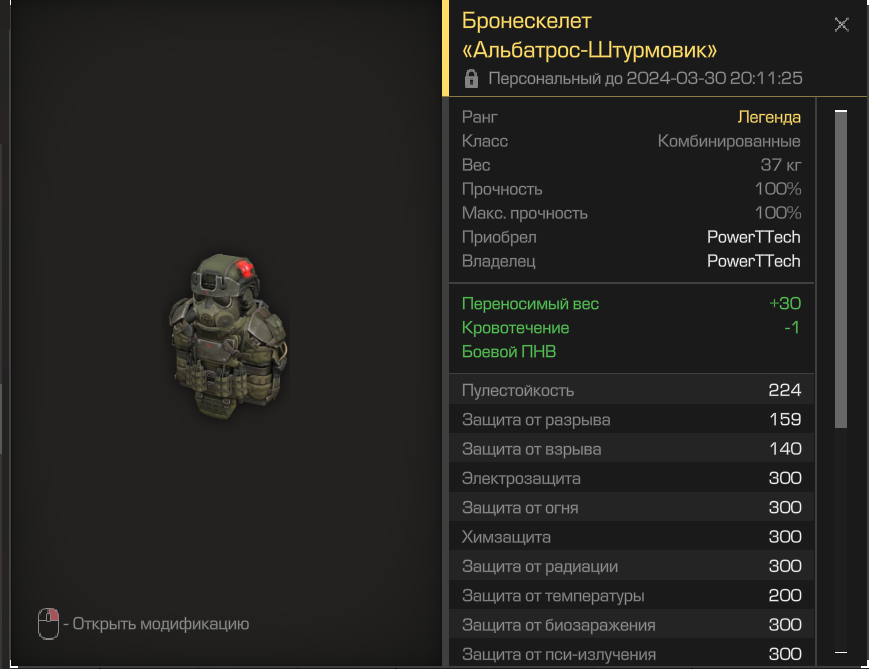The image size is (869, 669).
Task: Click the stats panel scrollbar thumb
Action: click(841, 269)
